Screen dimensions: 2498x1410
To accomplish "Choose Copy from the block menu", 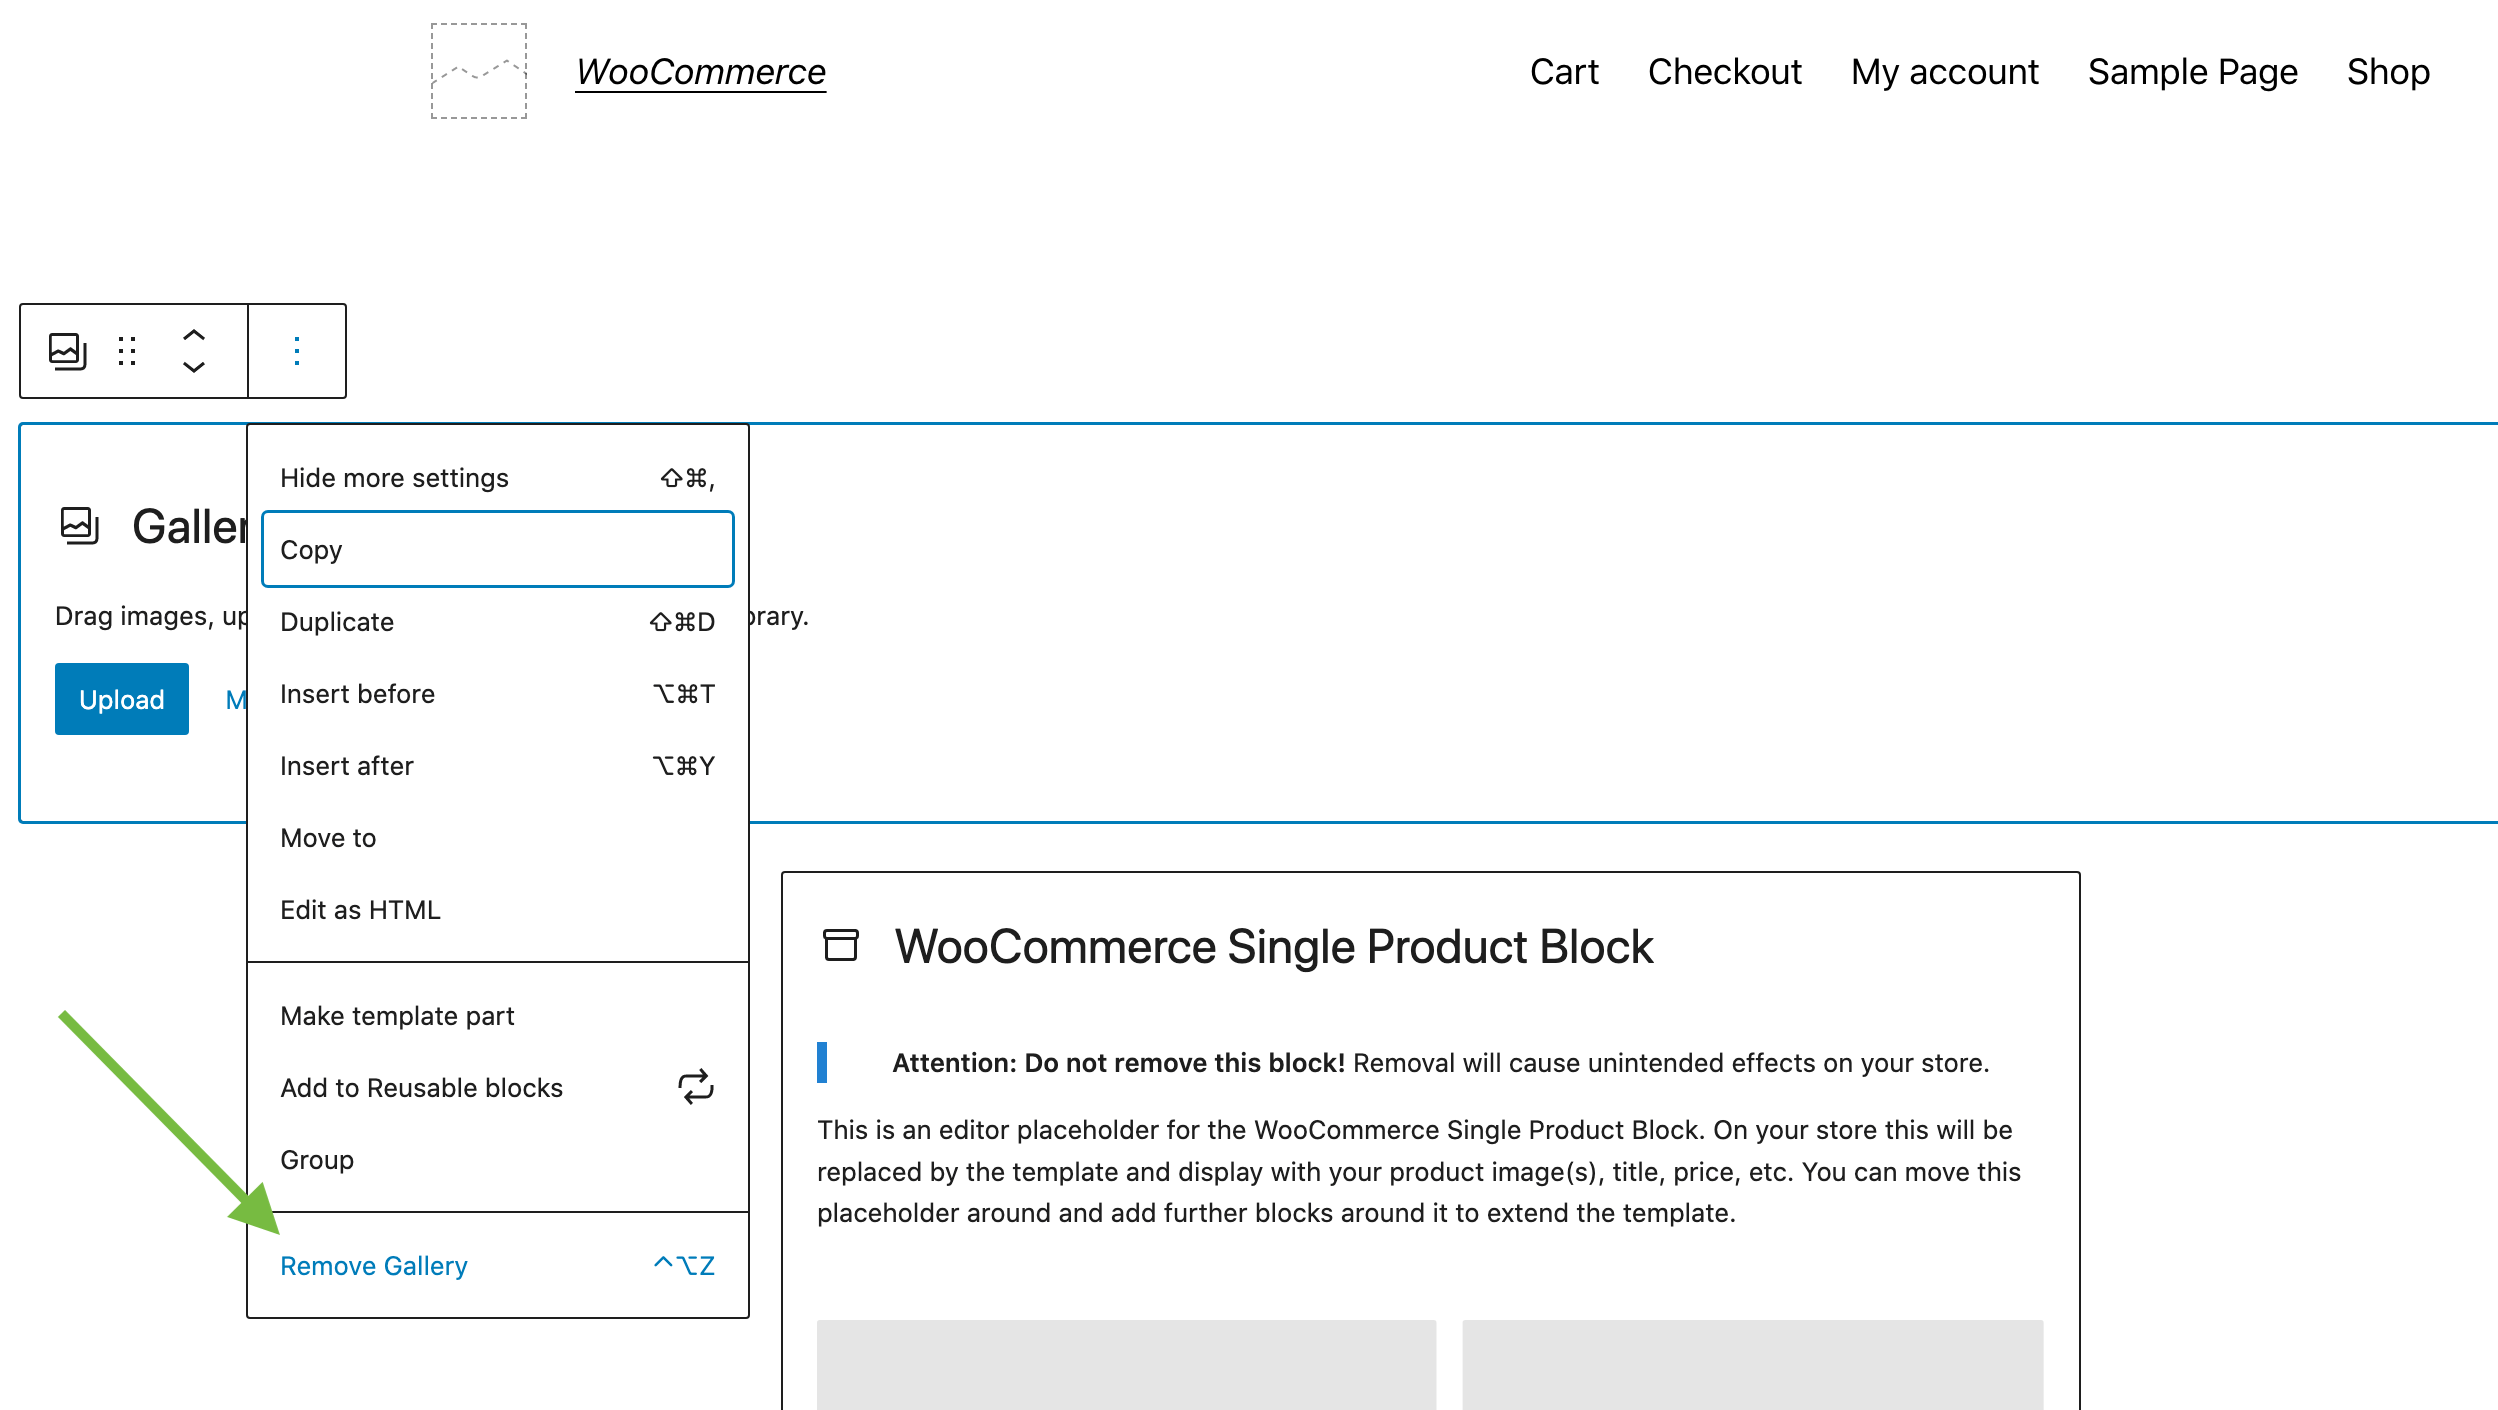I will tap(313, 549).
